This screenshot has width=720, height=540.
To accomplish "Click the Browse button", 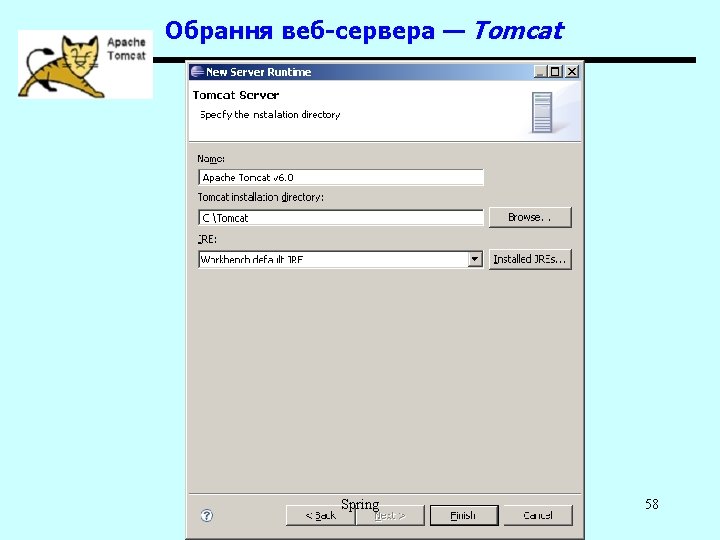I will [530, 217].
